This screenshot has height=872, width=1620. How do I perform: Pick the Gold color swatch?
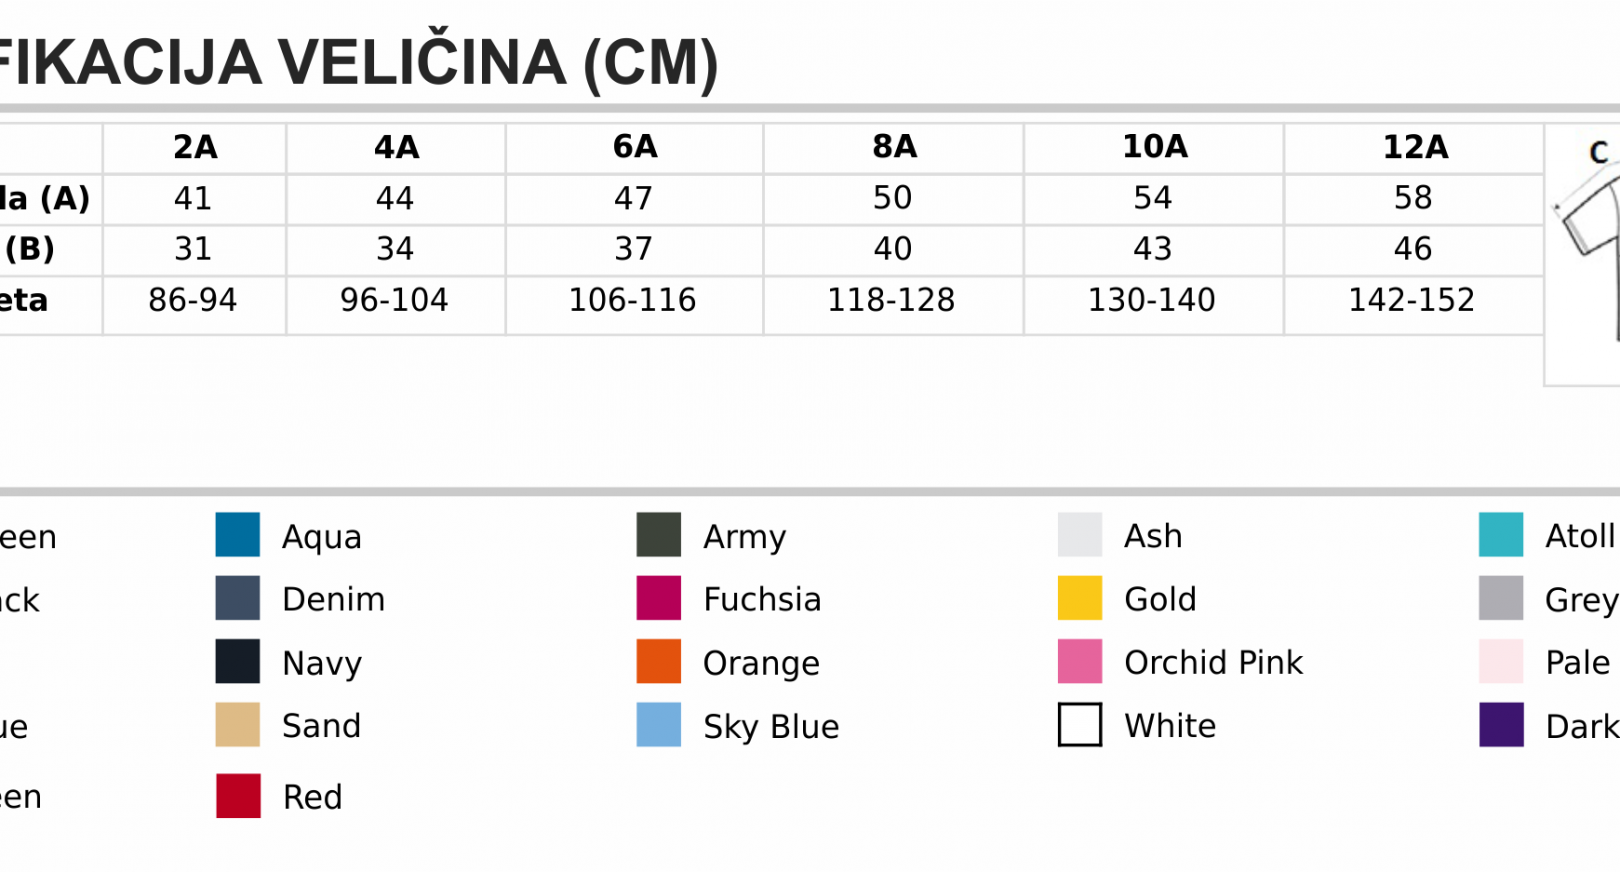click(1080, 598)
